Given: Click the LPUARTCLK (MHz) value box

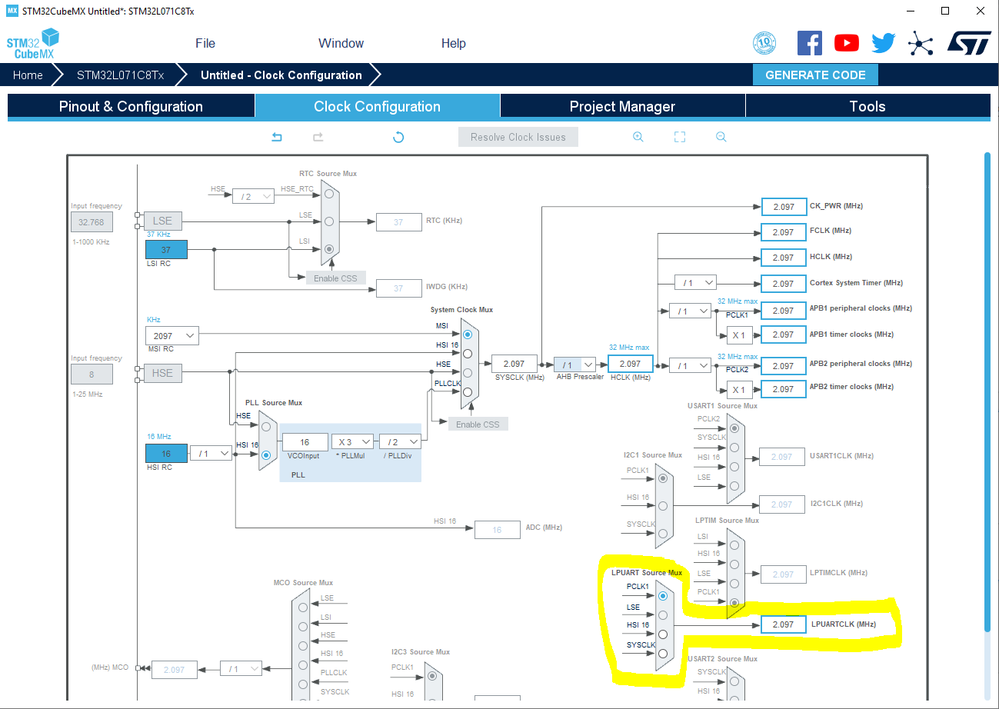Looking at the screenshot, I should [783, 624].
